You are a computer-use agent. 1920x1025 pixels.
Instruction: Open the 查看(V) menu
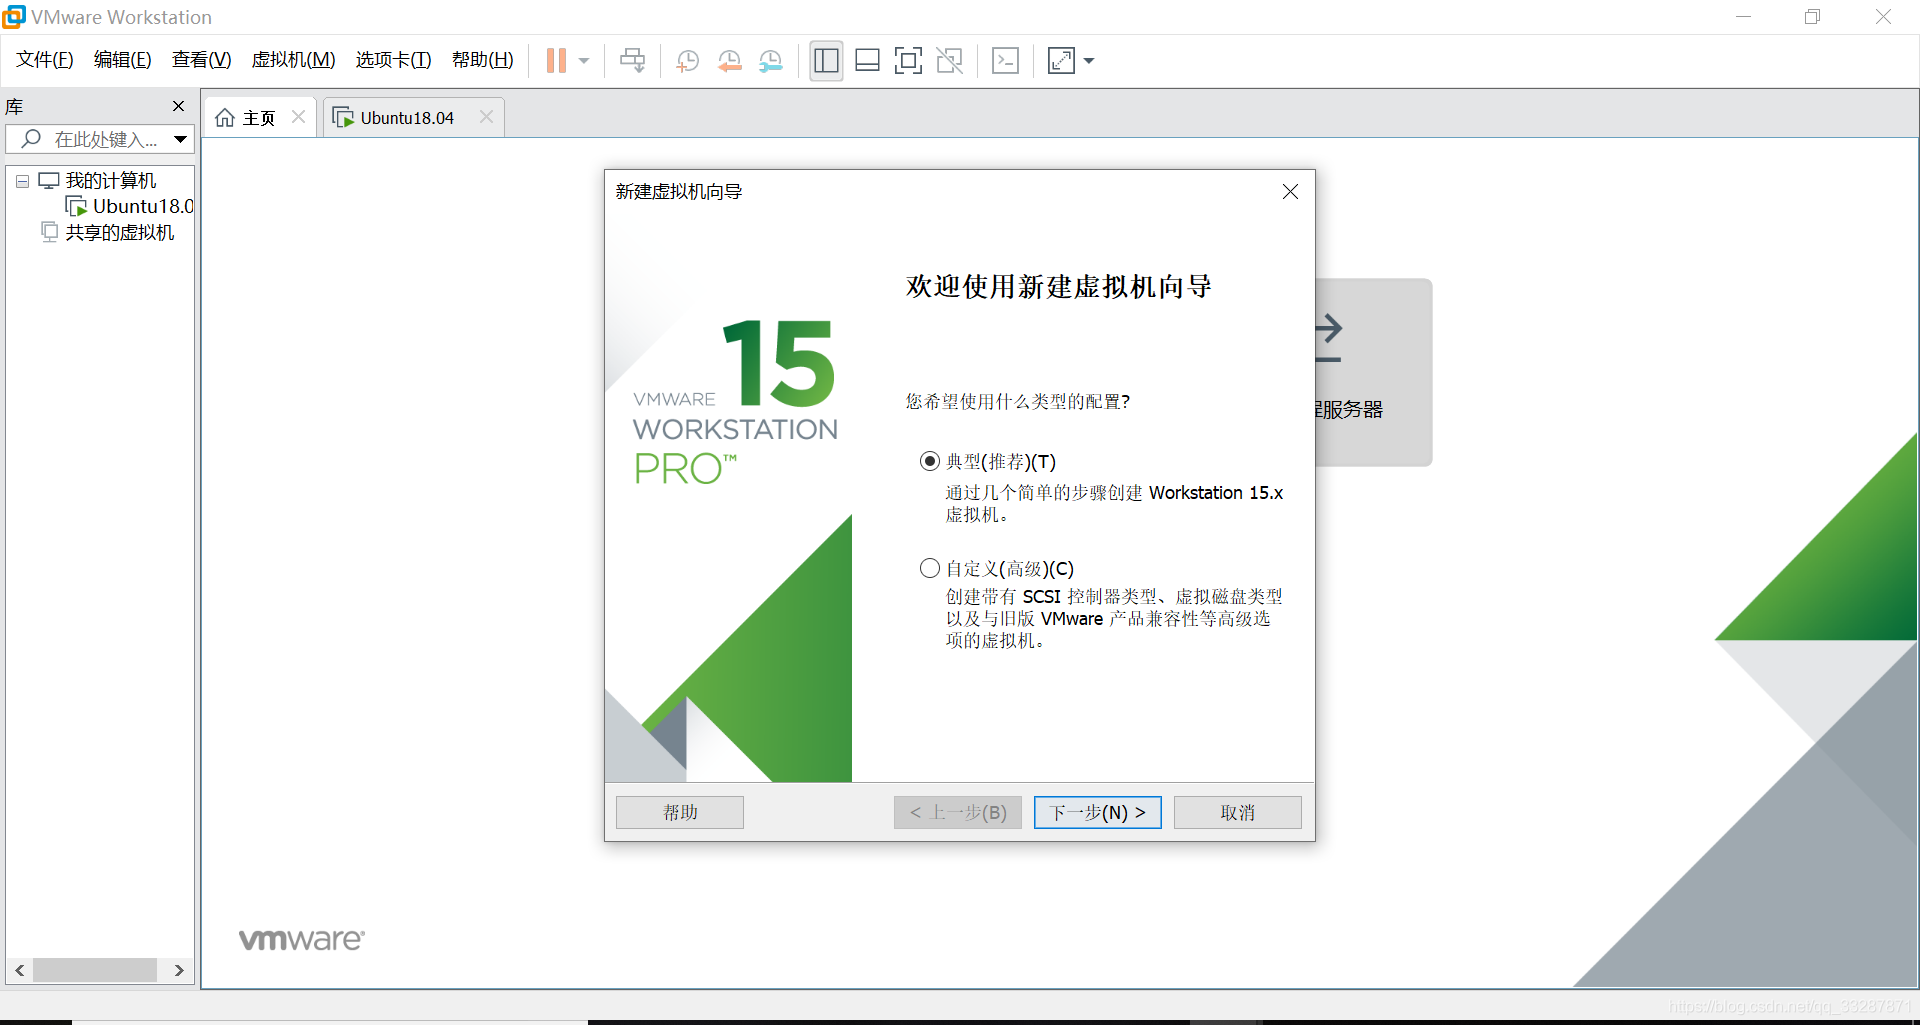pos(201,60)
